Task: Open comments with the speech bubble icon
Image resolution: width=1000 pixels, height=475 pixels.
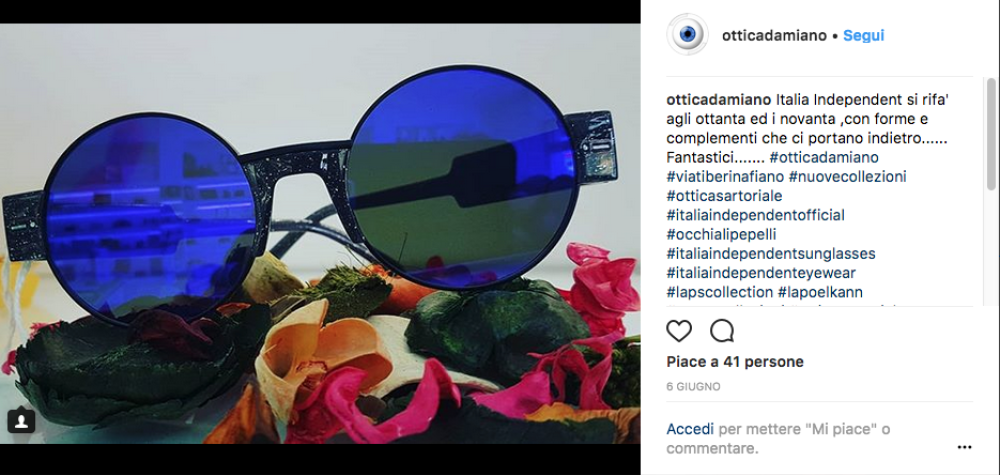Action: [721, 331]
